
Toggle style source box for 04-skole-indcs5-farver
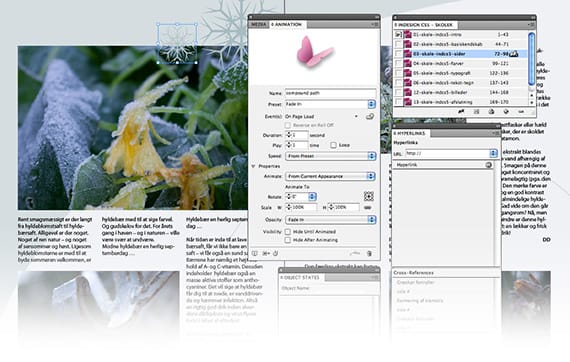tap(398, 64)
